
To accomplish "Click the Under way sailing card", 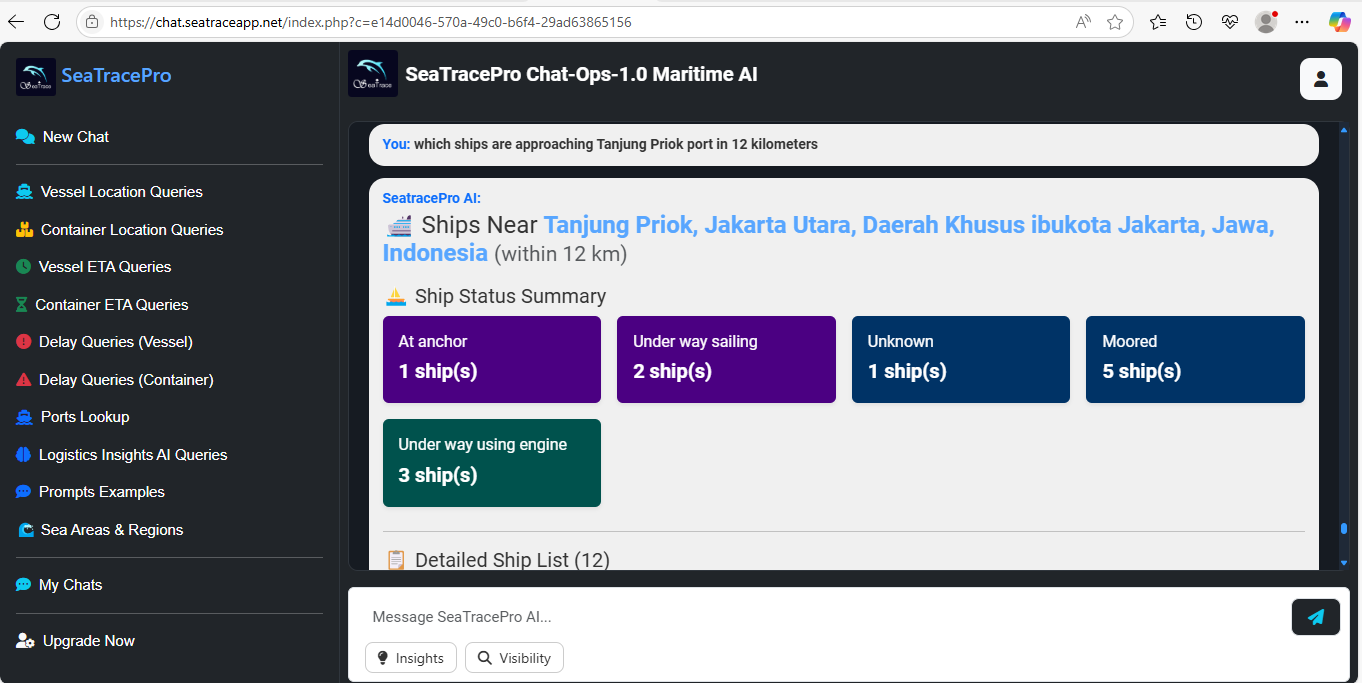I will [726, 360].
